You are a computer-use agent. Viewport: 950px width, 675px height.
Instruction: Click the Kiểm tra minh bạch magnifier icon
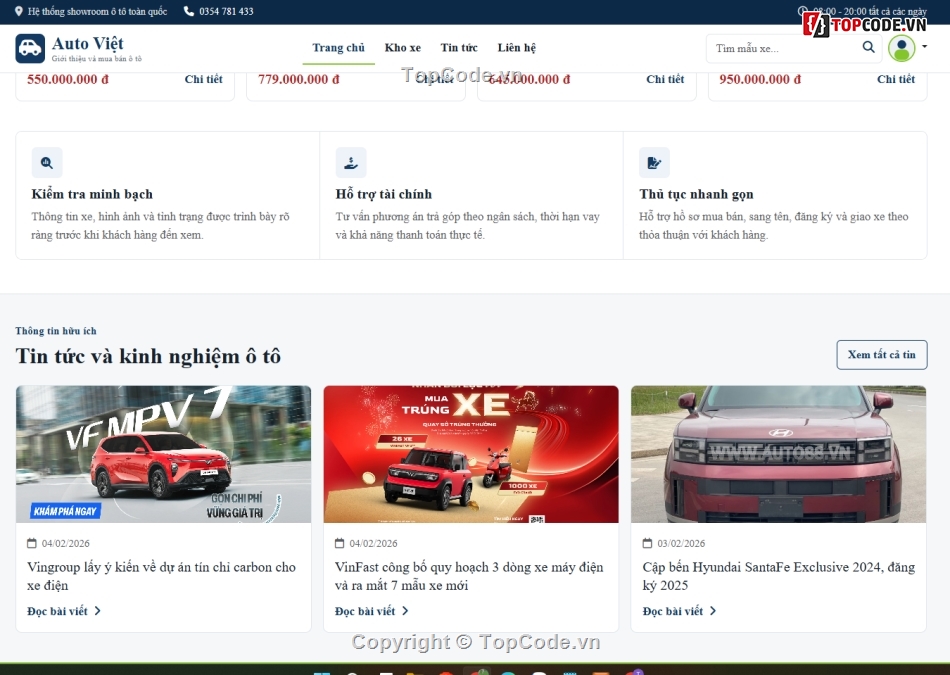click(x=47, y=162)
